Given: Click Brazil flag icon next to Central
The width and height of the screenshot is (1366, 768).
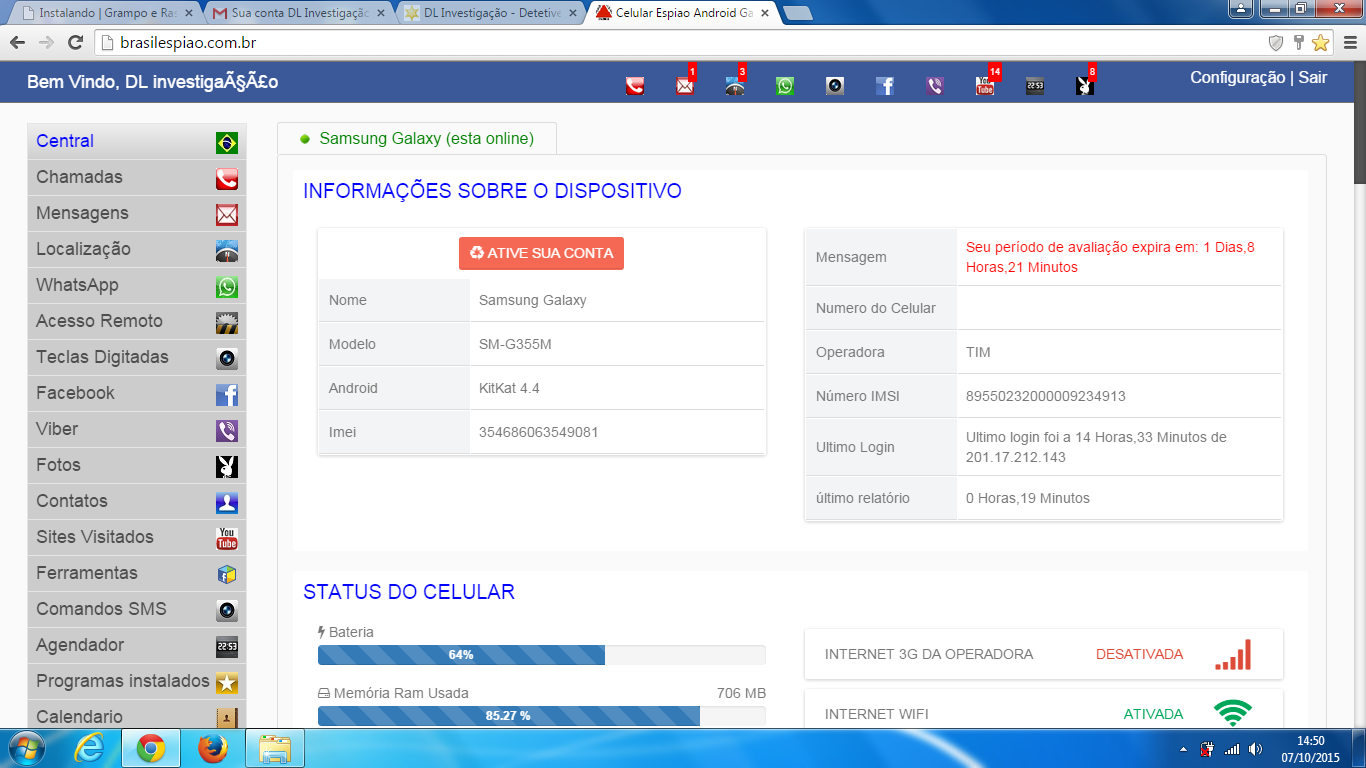Looking at the screenshot, I should pyautogui.click(x=227, y=143).
